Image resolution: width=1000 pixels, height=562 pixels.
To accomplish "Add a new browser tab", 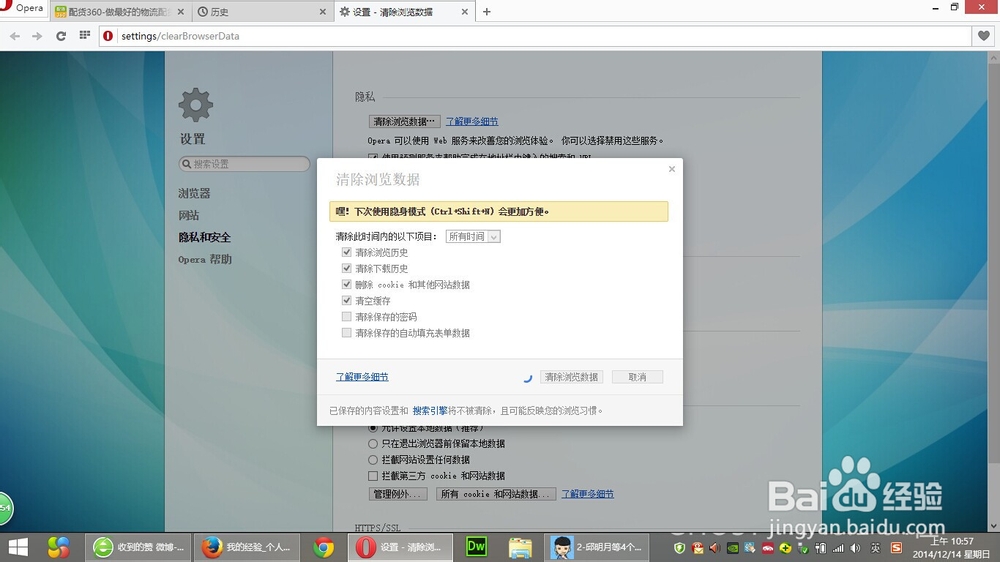I will point(487,11).
